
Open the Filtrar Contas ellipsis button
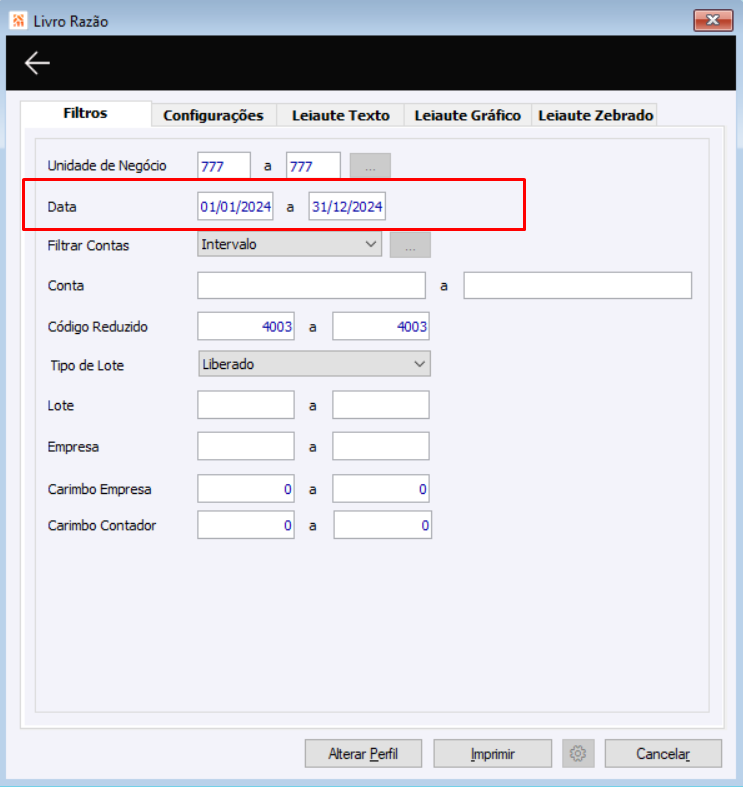coord(410,245)
